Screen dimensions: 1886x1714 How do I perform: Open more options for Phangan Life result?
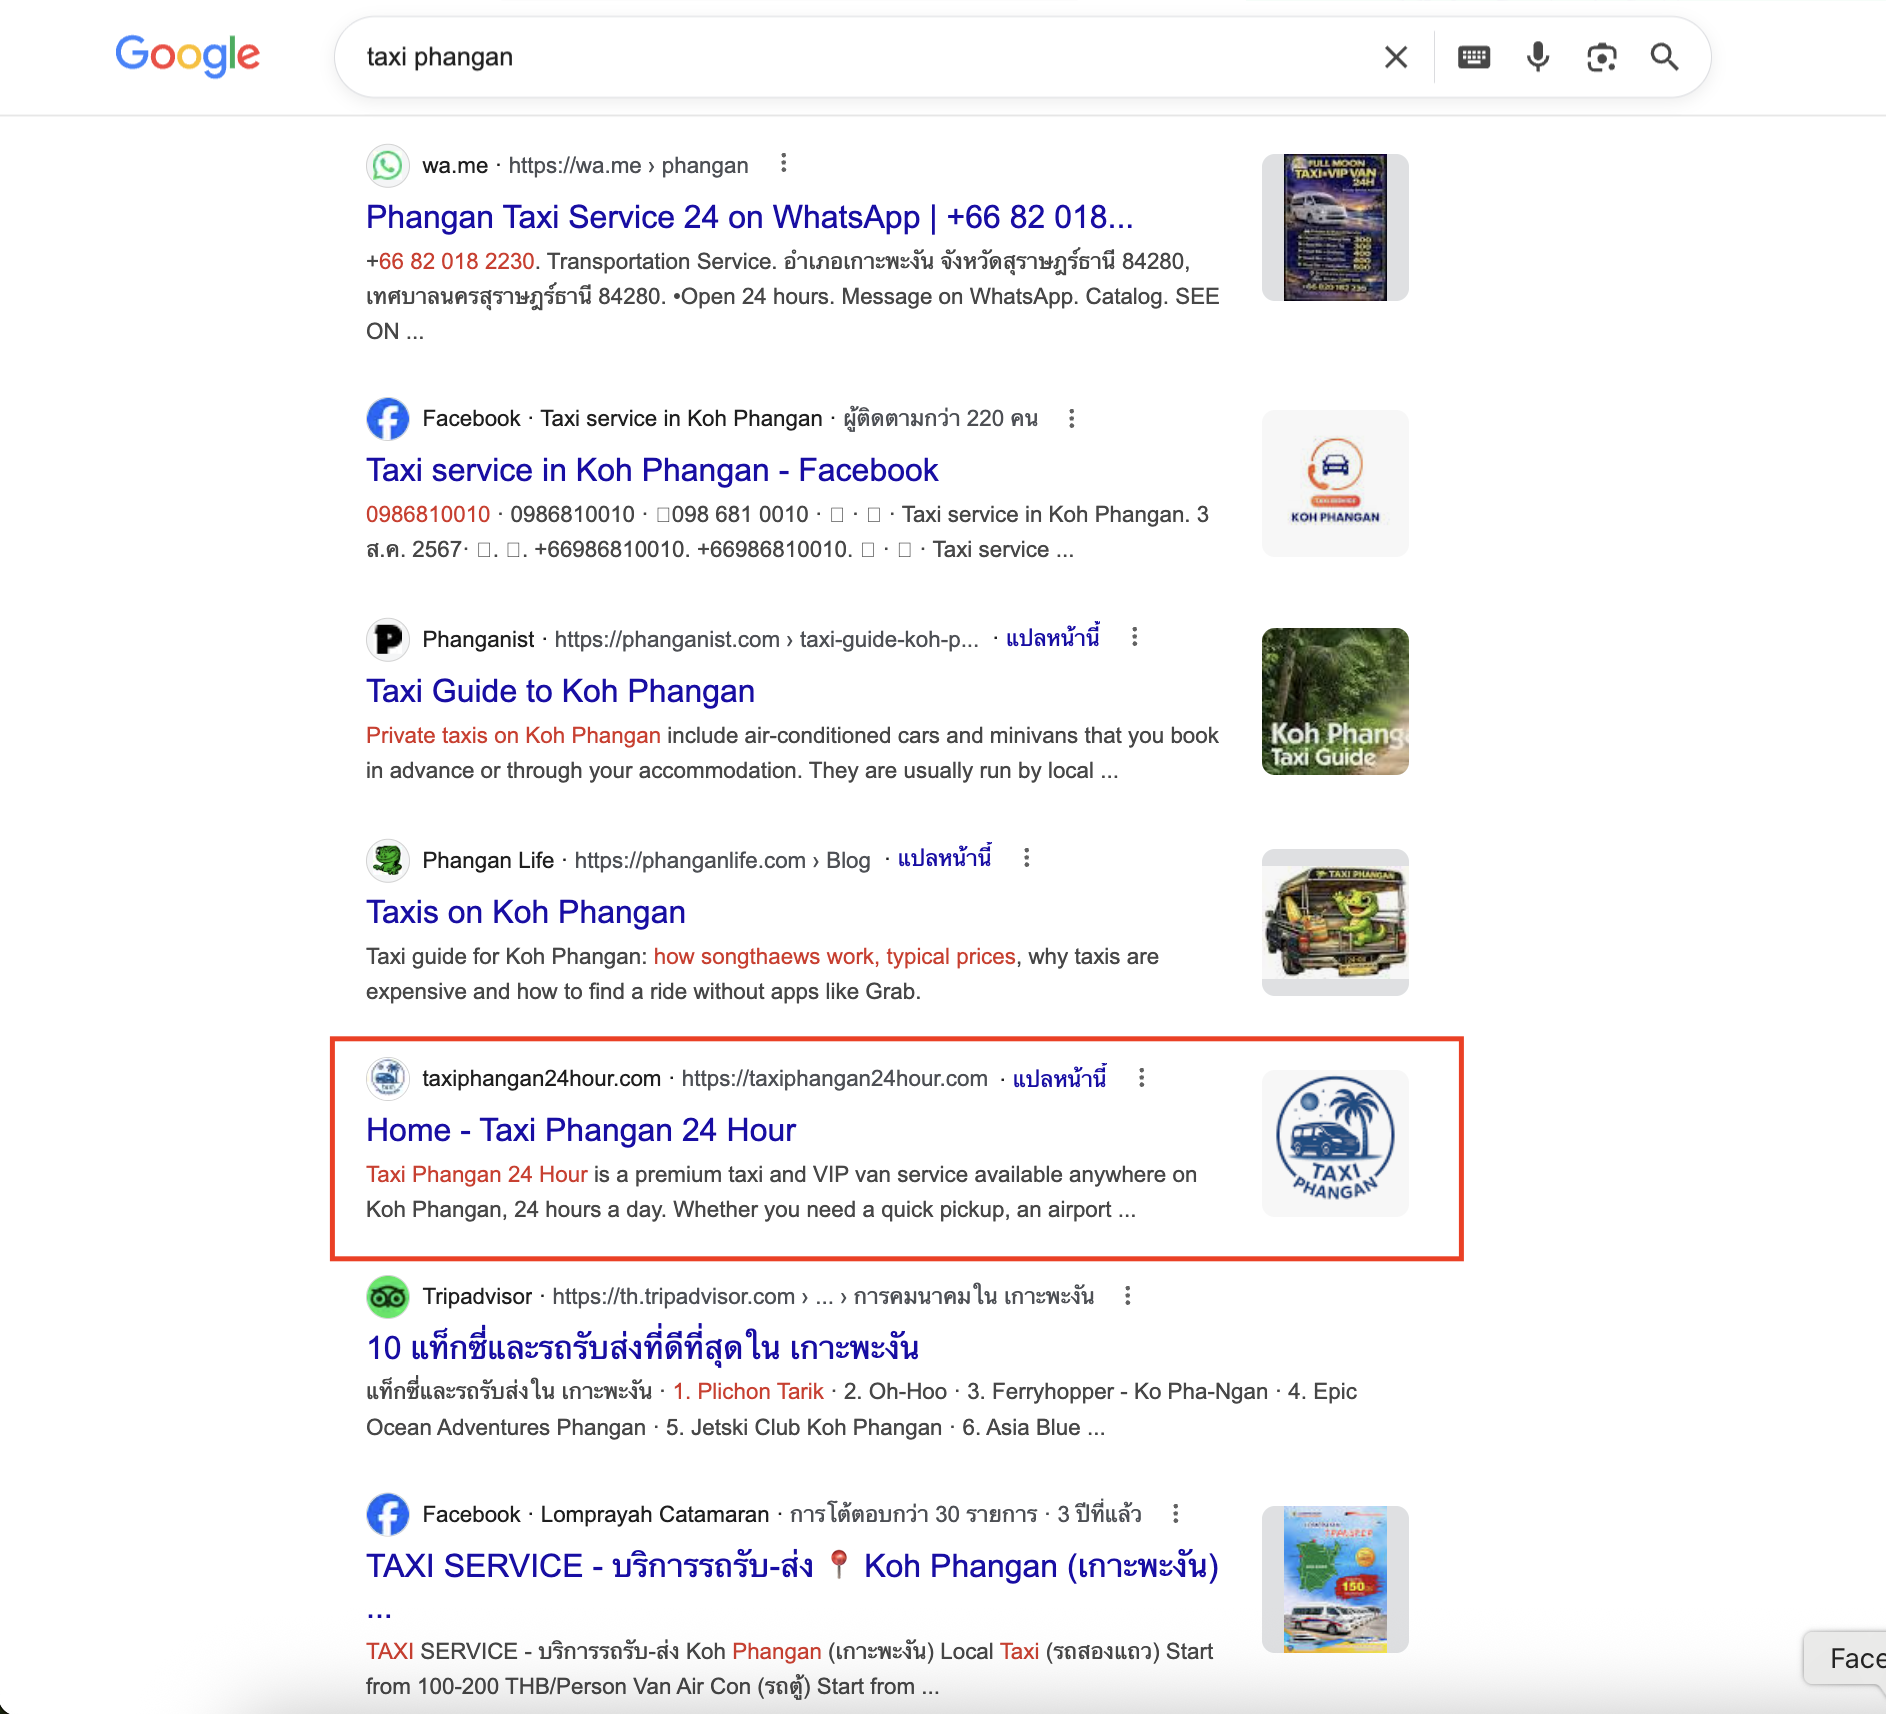coord(1027,858)
